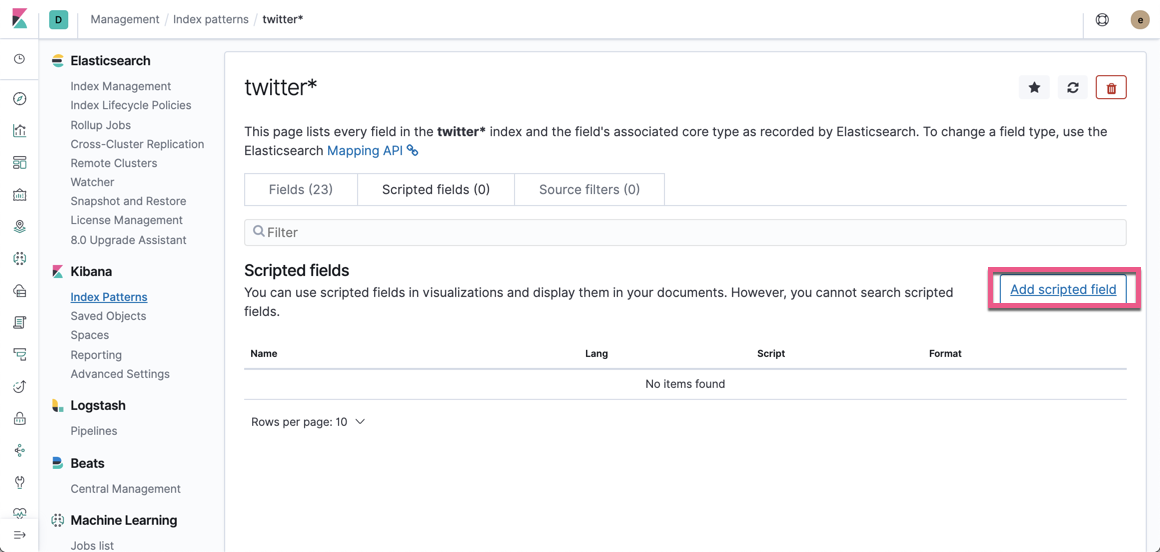
Task: Open the Source filters (0) tab
Action: pos(590,189)
